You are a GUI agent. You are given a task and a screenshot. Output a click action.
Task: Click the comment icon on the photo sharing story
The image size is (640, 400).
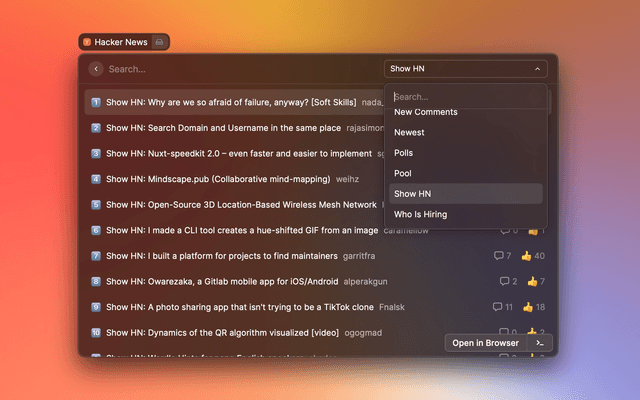(x=498, y=307)
